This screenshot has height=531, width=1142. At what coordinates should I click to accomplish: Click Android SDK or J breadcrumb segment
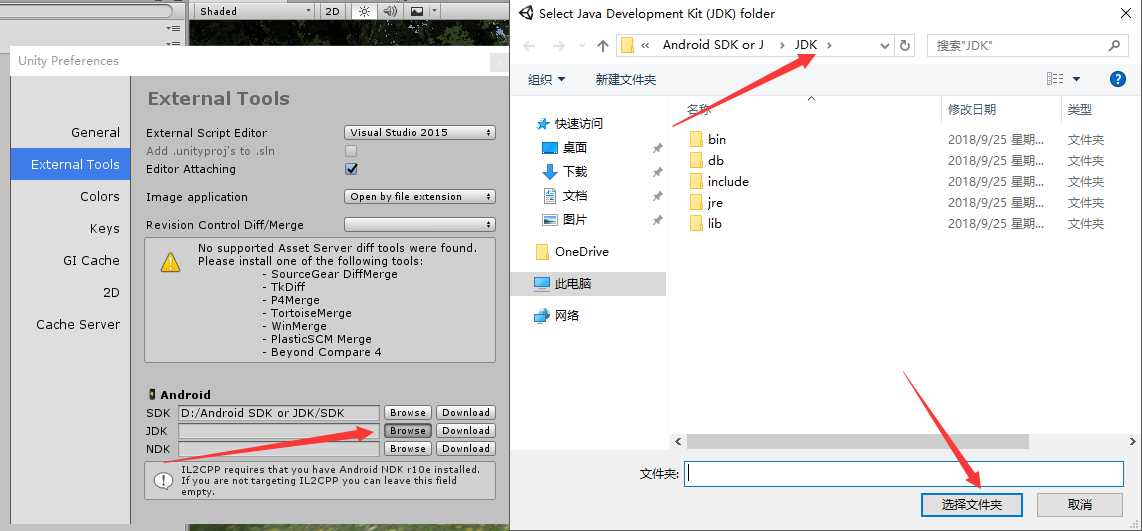(713, 45)
